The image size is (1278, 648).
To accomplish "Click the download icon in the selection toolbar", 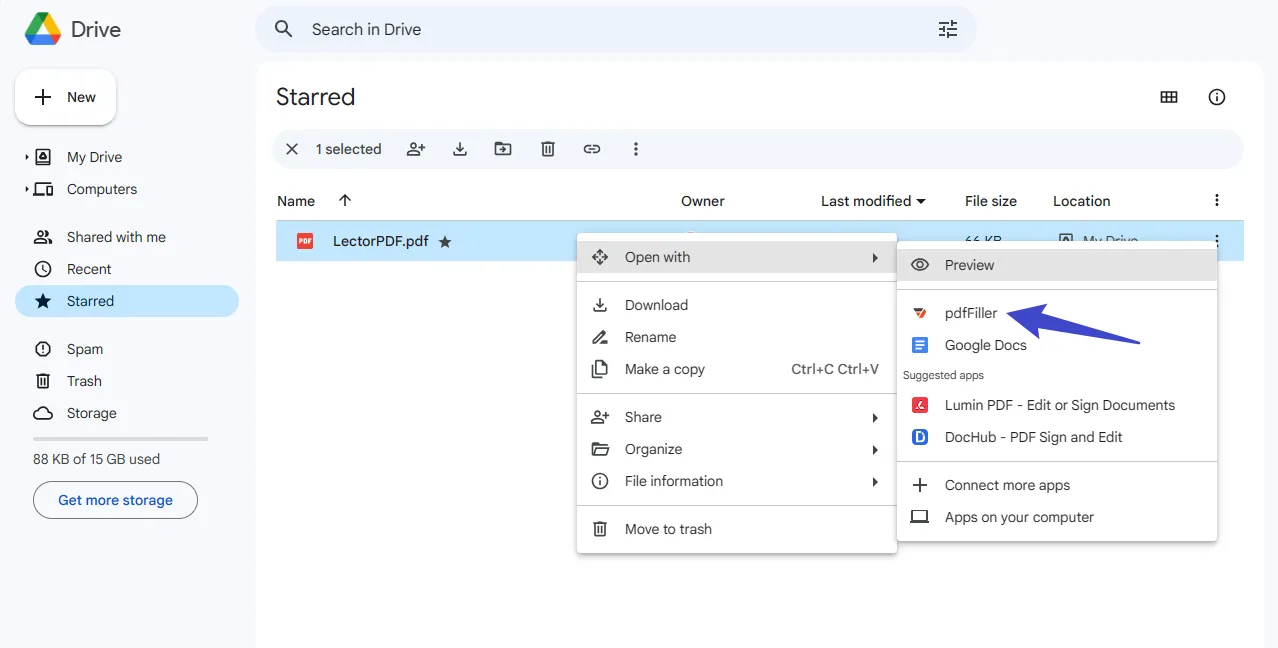I will 459,148.
